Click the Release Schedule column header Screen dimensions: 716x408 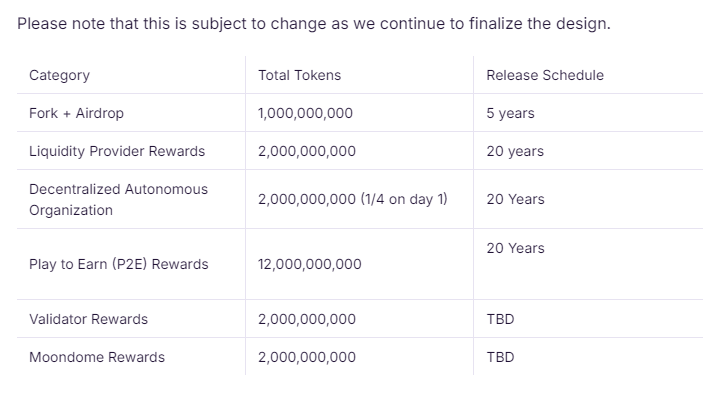(x=545, y=75)
